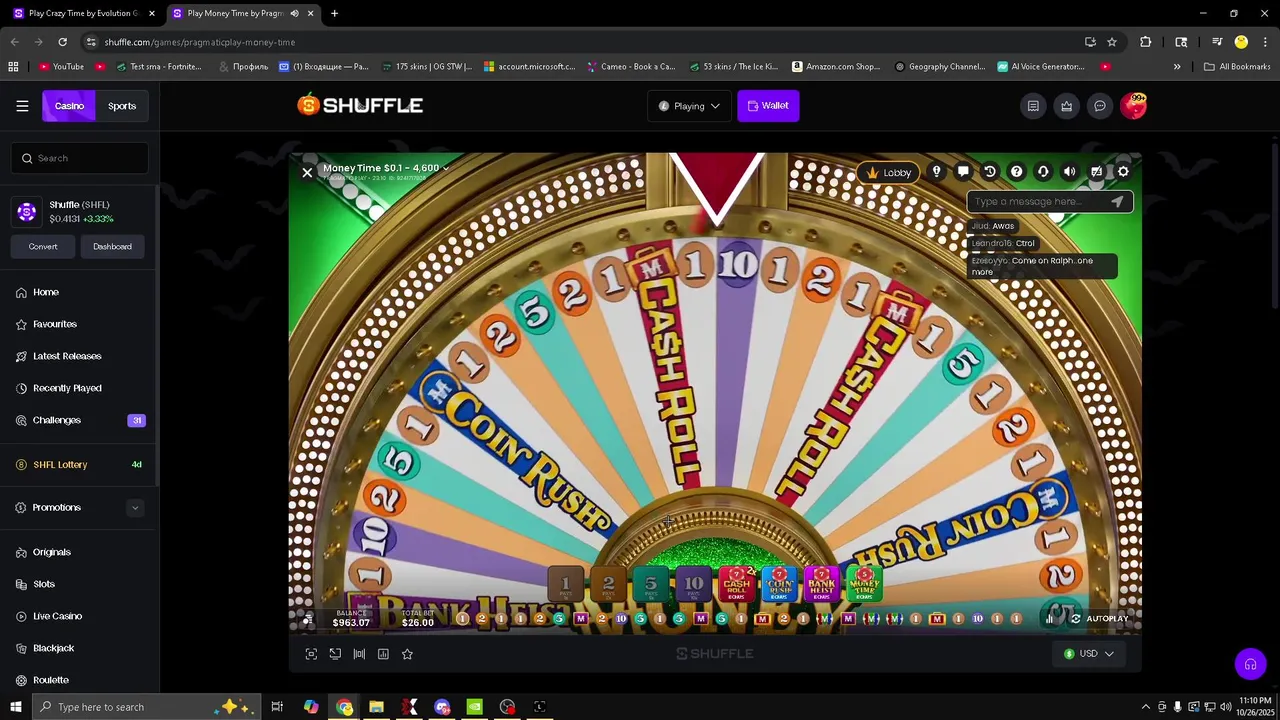Focus the sidebar Search field
Image resolution: width=1280 pixels, height=720 pixels.
pyautogui.click(x=80, y=158)
